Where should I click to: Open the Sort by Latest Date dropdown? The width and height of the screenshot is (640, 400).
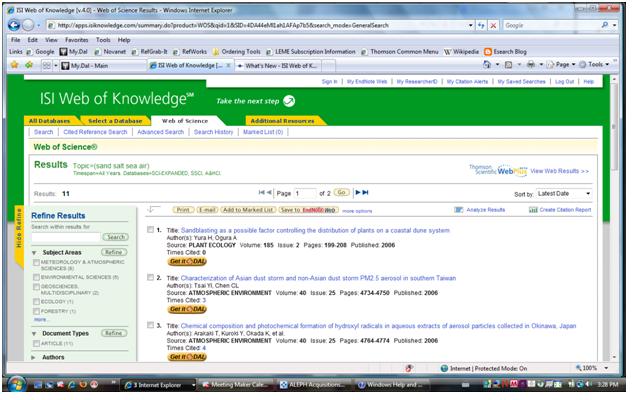point(564,193)
